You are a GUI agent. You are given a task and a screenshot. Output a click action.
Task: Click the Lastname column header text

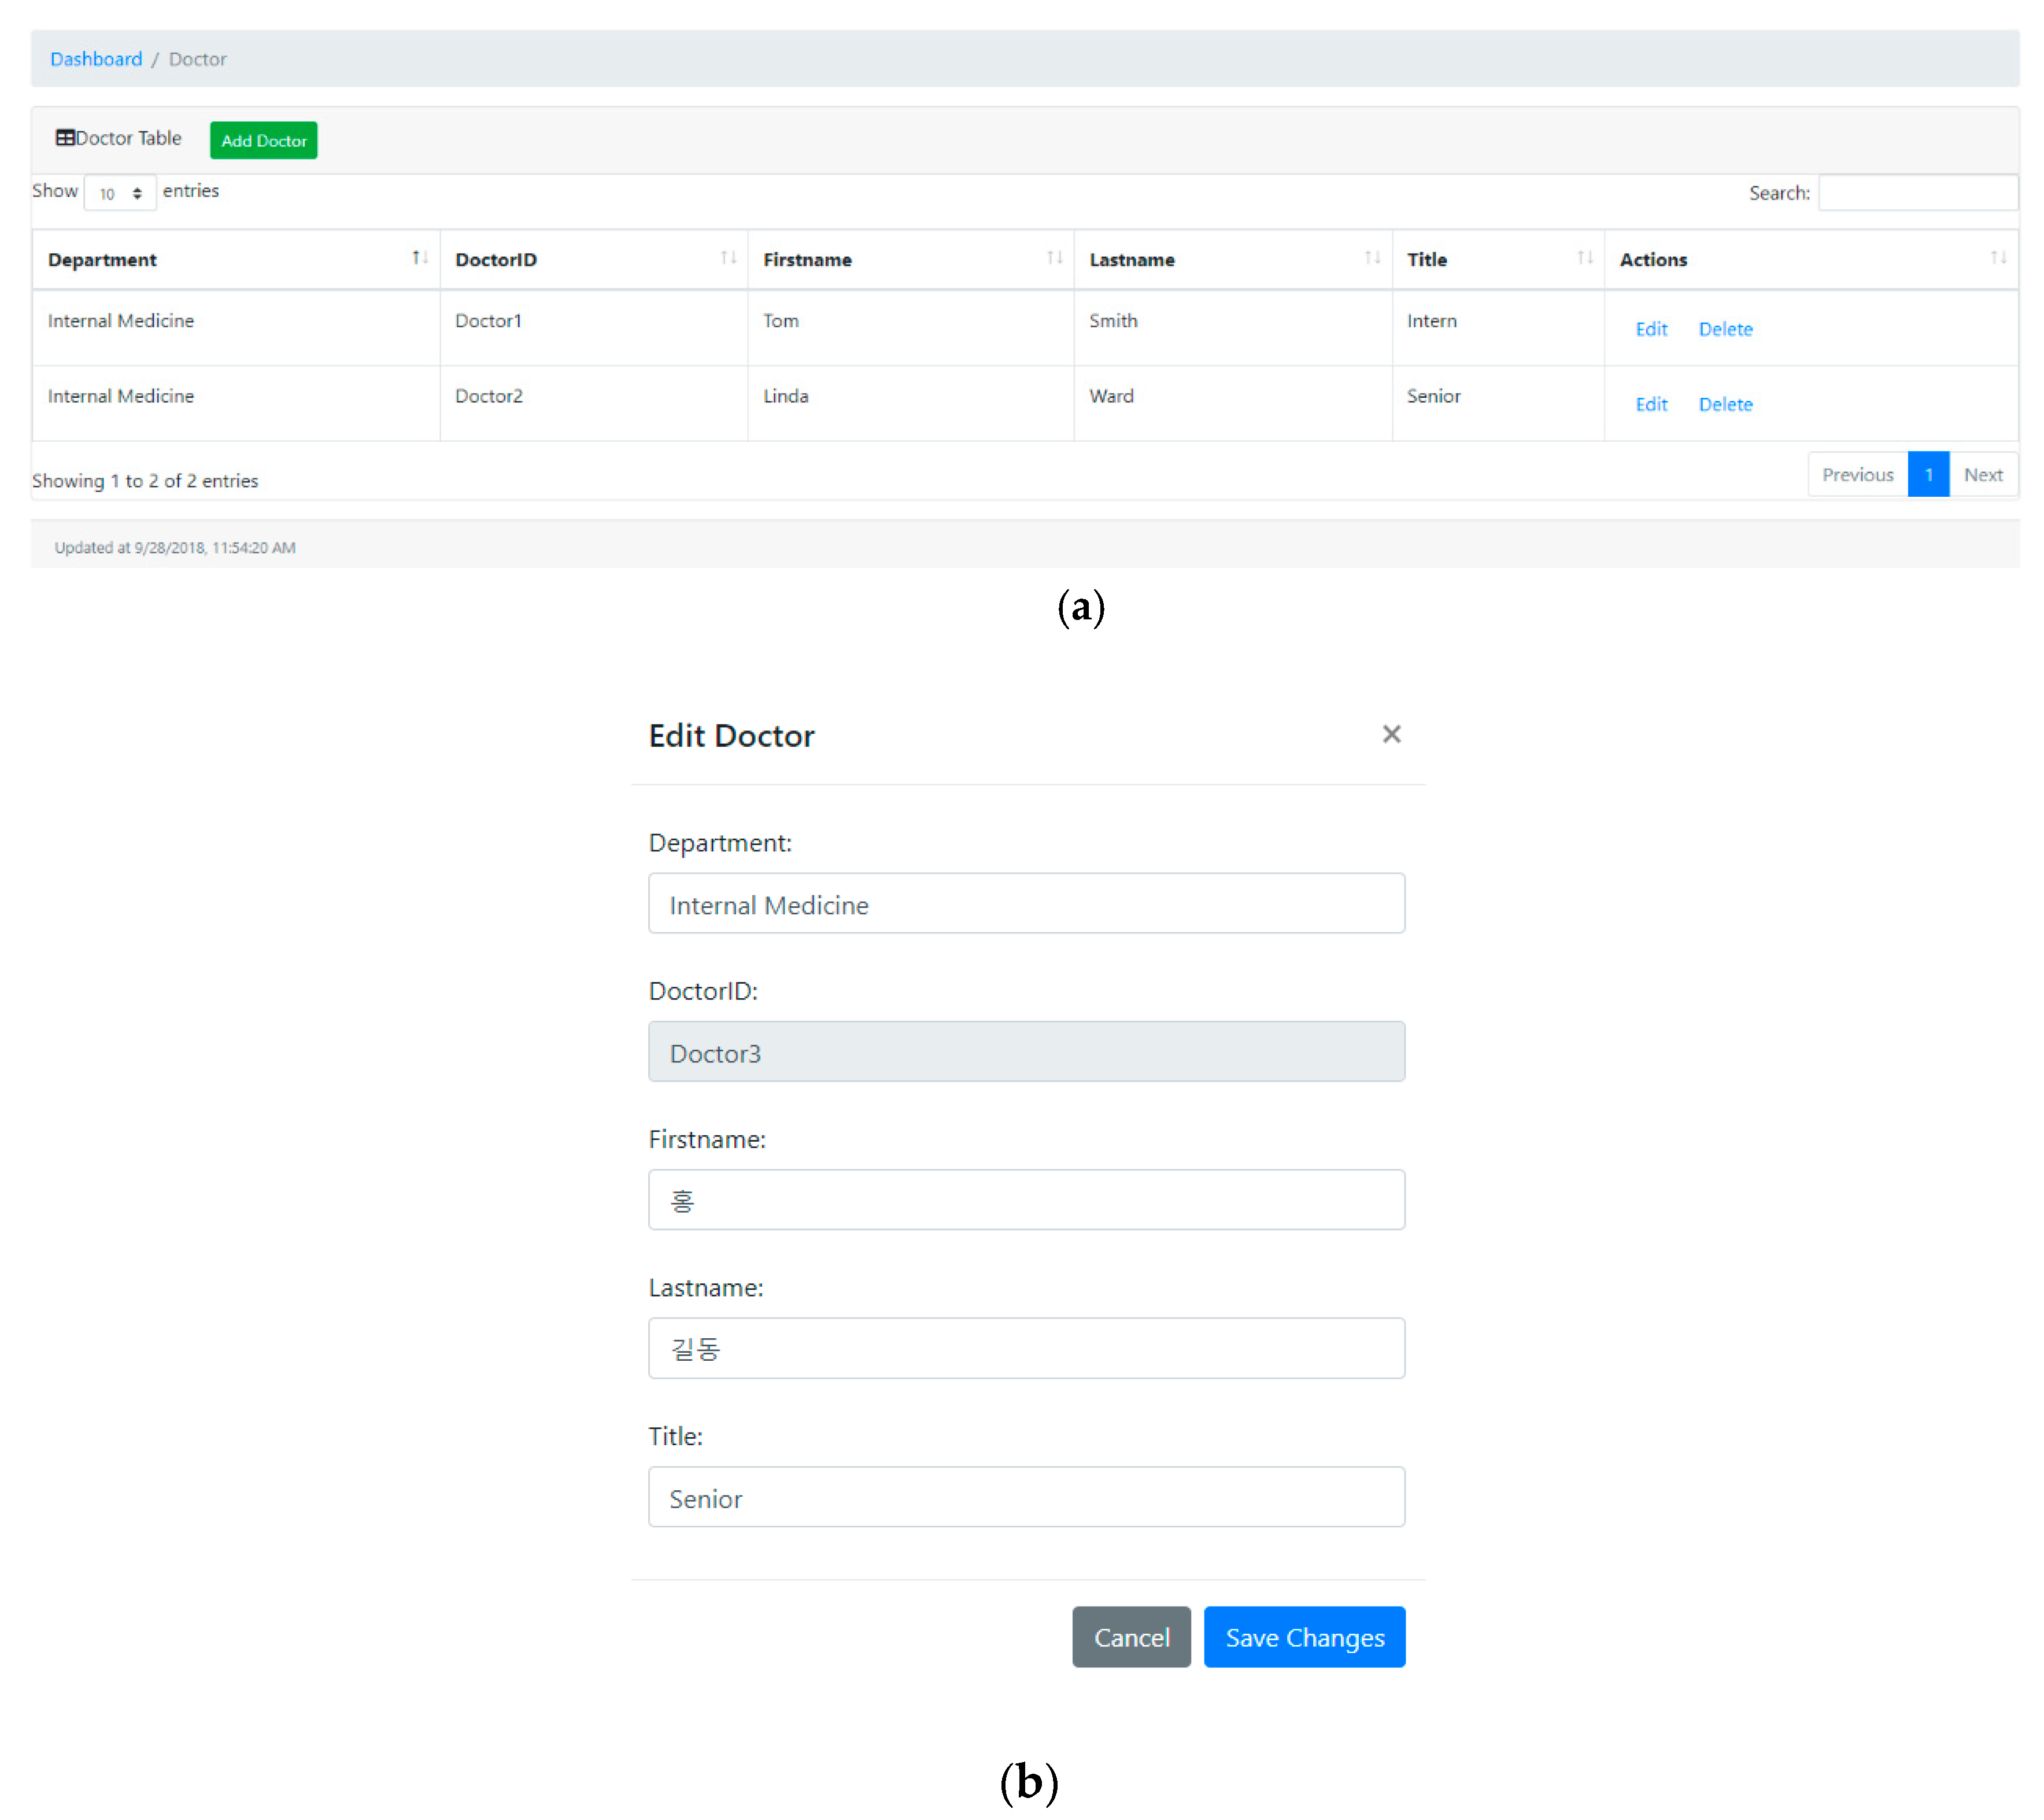pos(1132,260)
